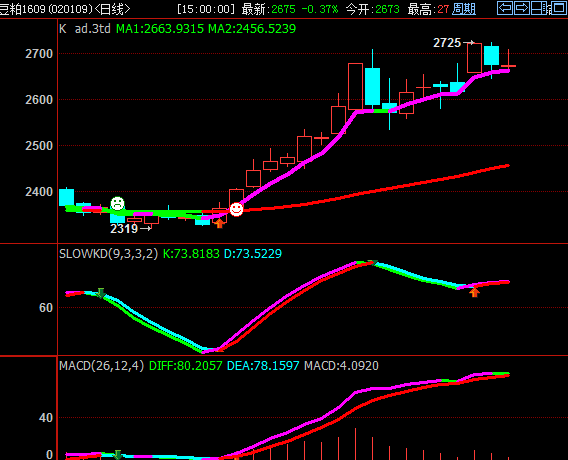Open the 周期 period link

pyautogui.click(x=464, y=9)
